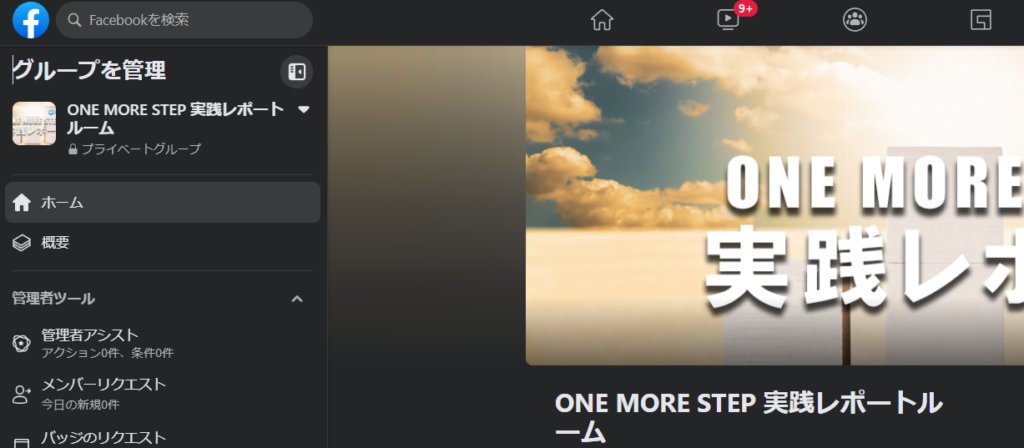
Task: Select 概要 in the sidebar menu
Action: [x=163, y=244]
